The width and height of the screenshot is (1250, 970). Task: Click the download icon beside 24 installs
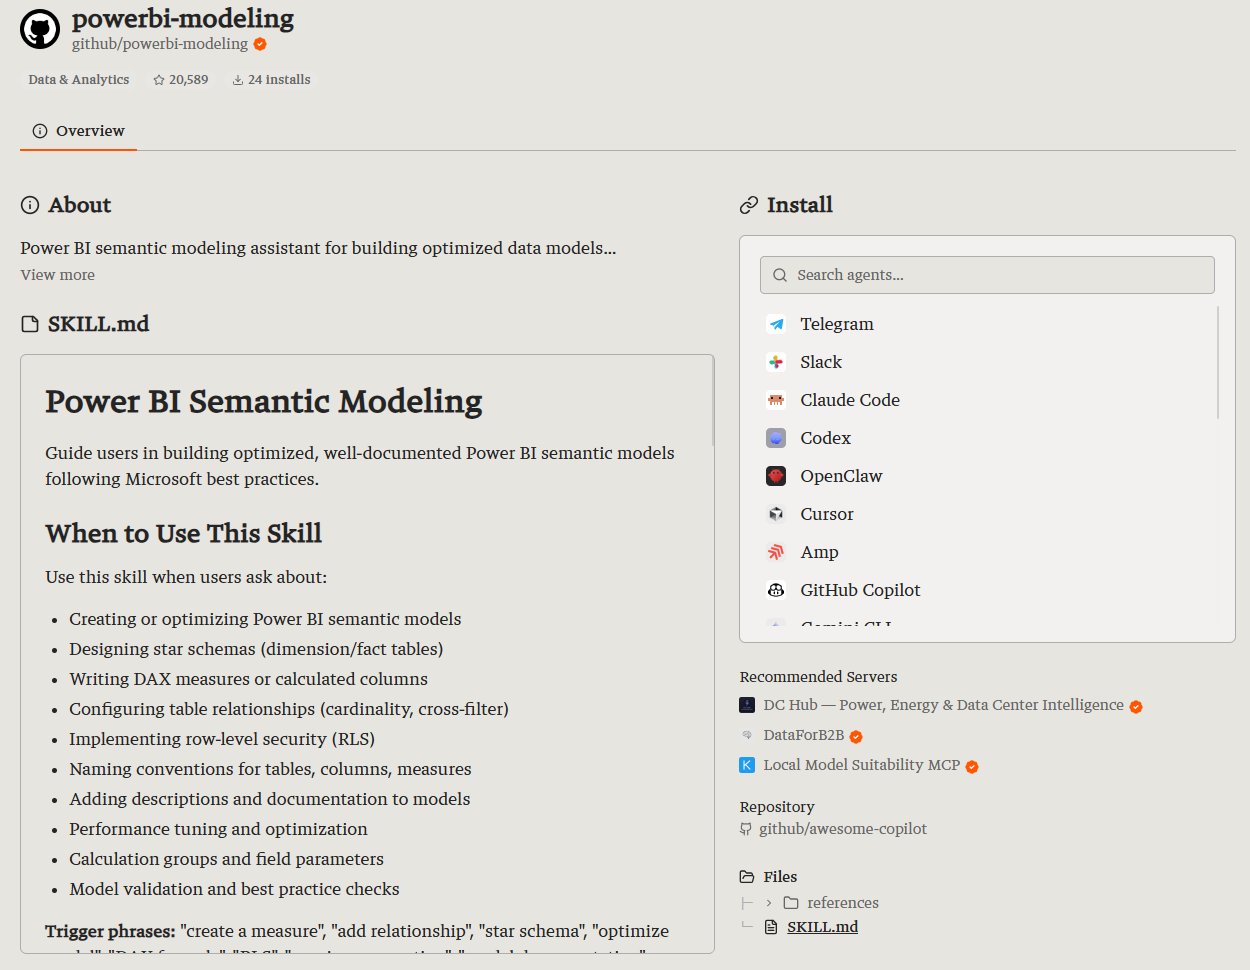click(x=238, y=80)
